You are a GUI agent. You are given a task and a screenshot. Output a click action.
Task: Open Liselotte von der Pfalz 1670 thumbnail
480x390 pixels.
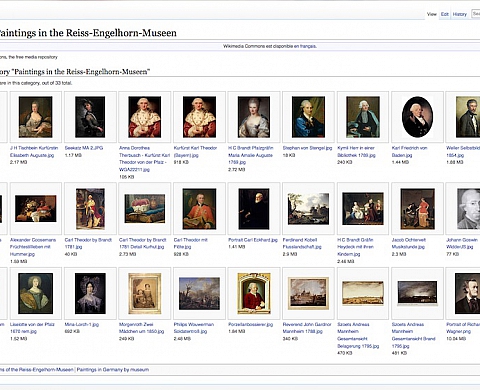(36, 293)
